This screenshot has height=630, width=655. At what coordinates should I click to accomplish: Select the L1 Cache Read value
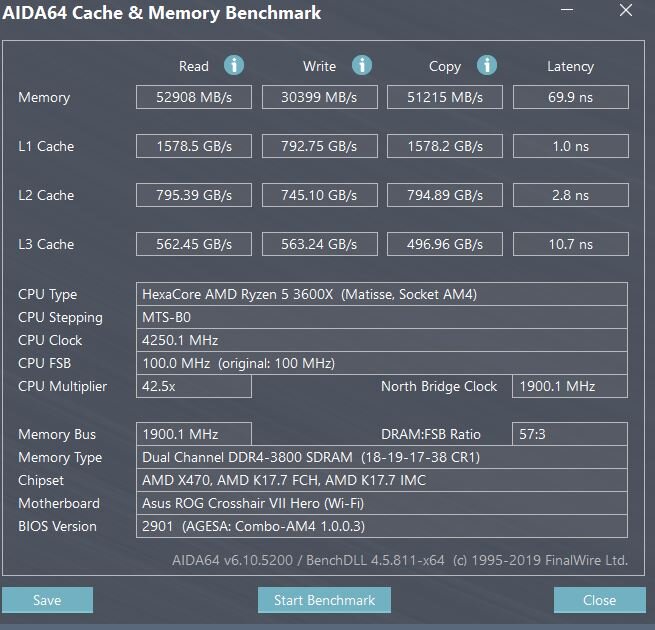194,146
